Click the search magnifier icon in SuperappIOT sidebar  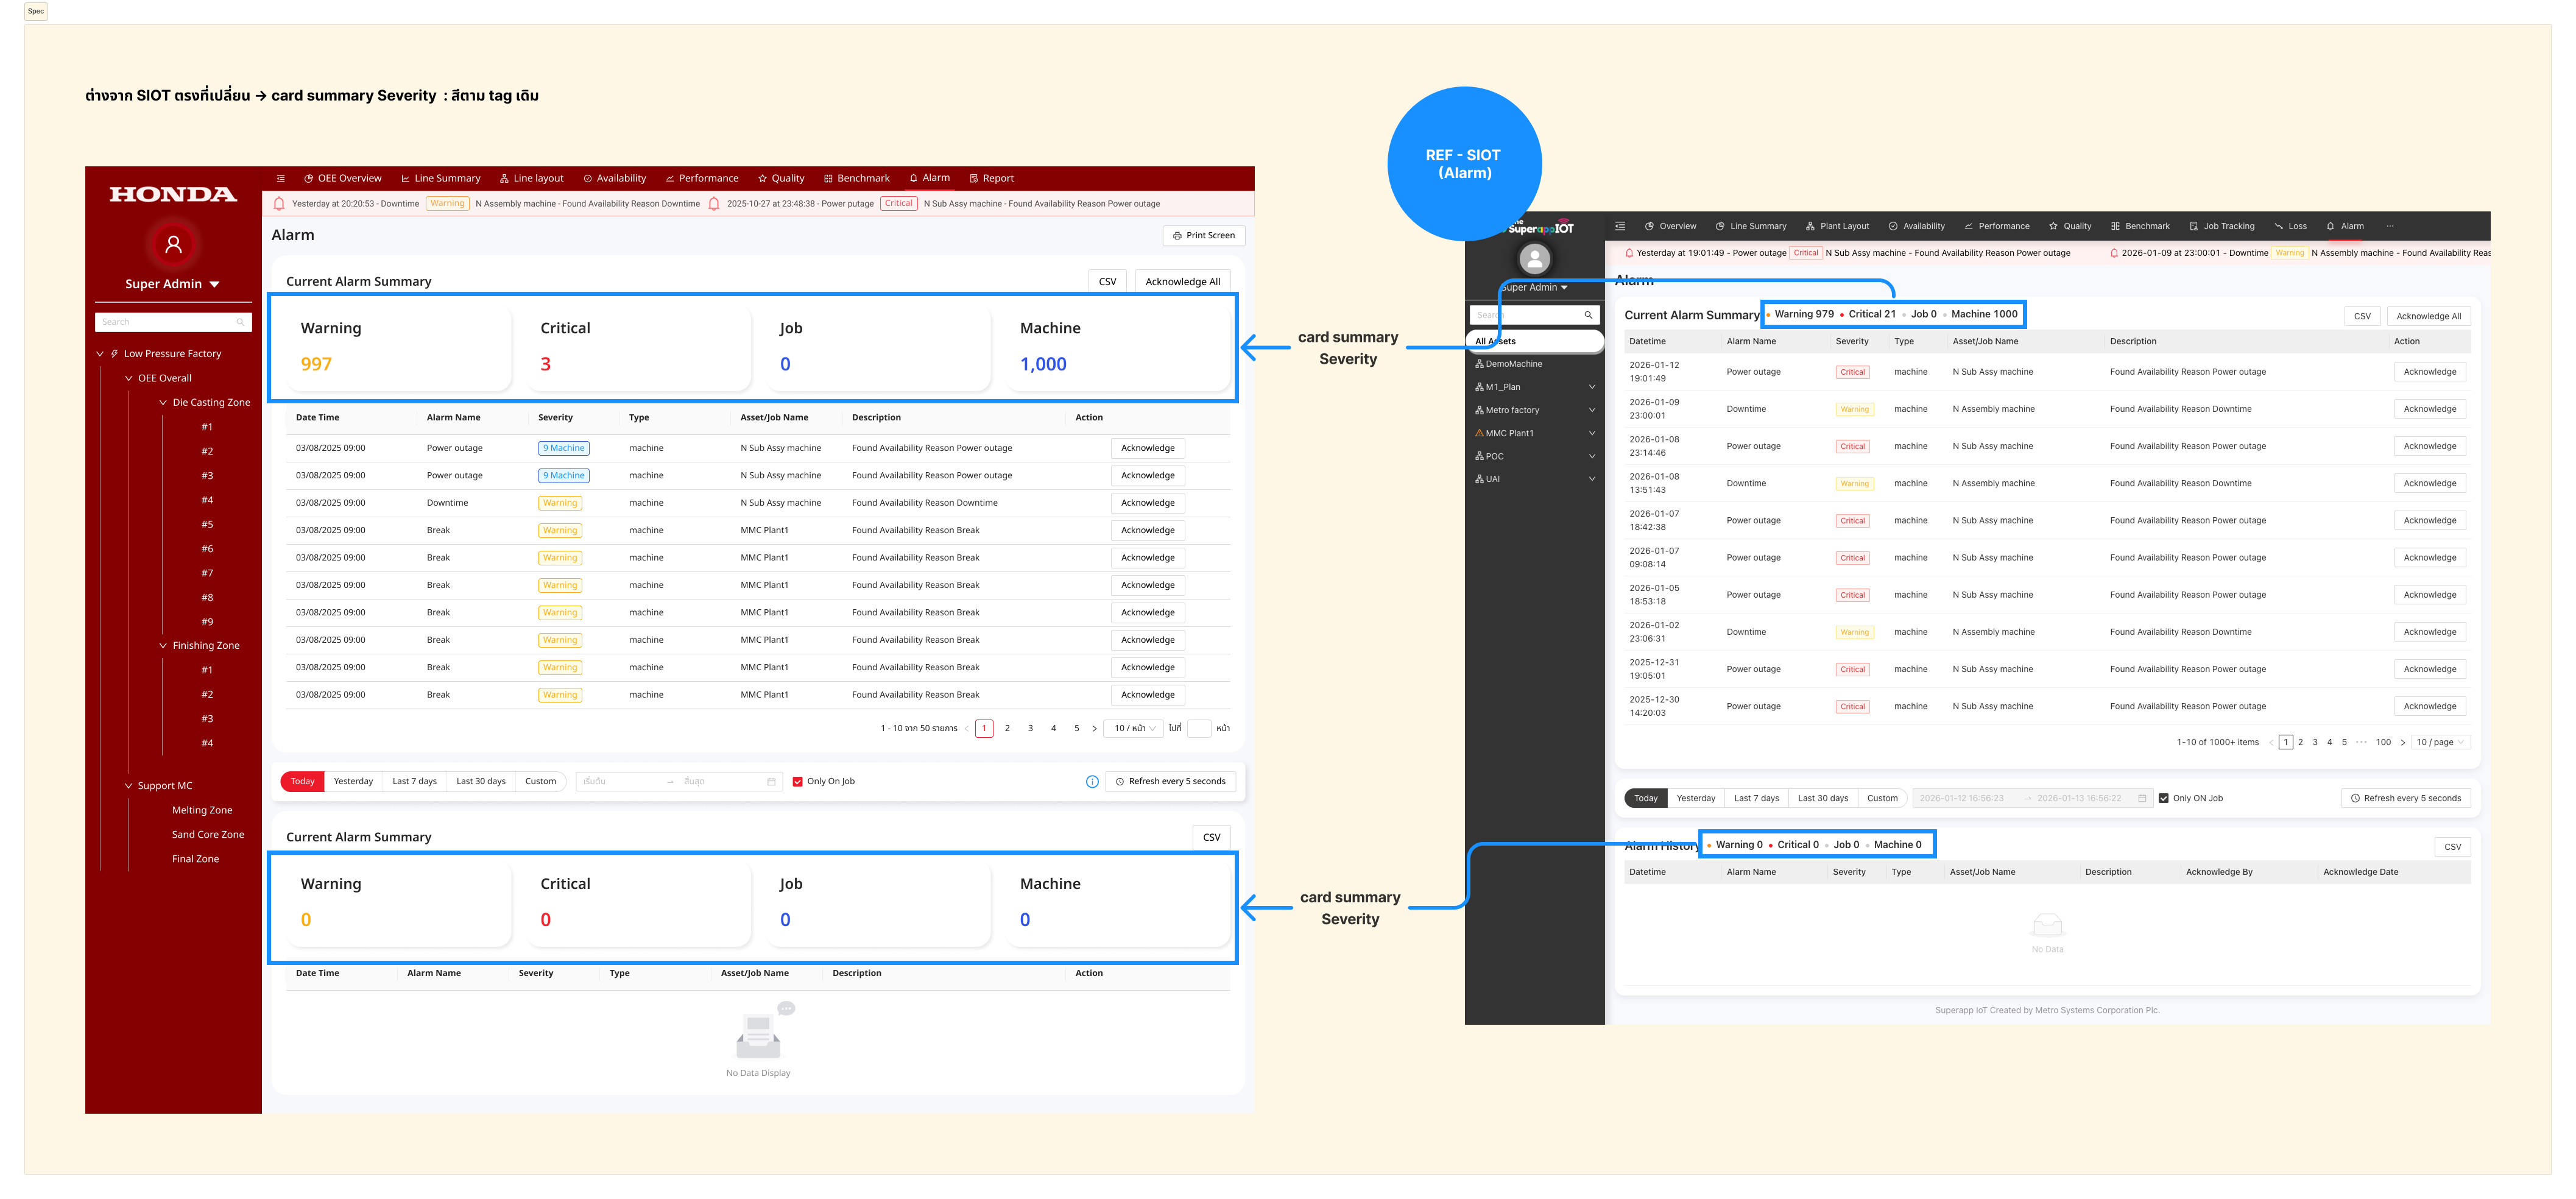pos(1588,315)
